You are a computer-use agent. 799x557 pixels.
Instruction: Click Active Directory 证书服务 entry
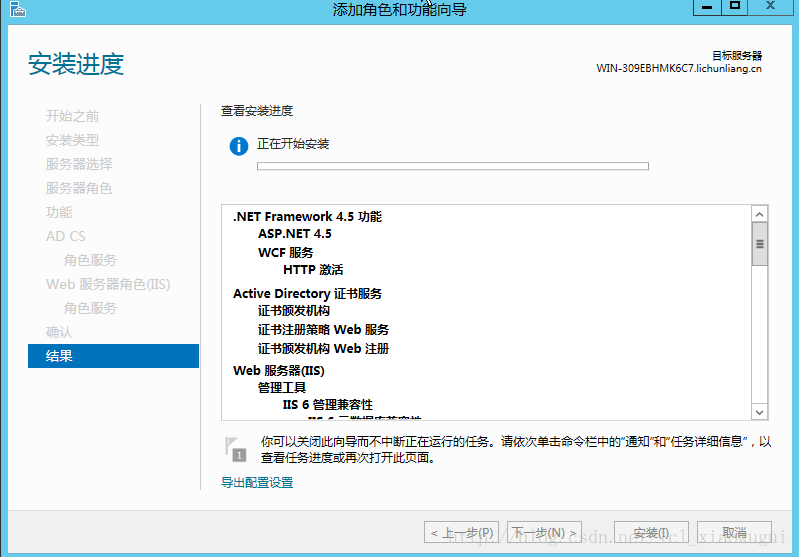click(x=307, y=294)
